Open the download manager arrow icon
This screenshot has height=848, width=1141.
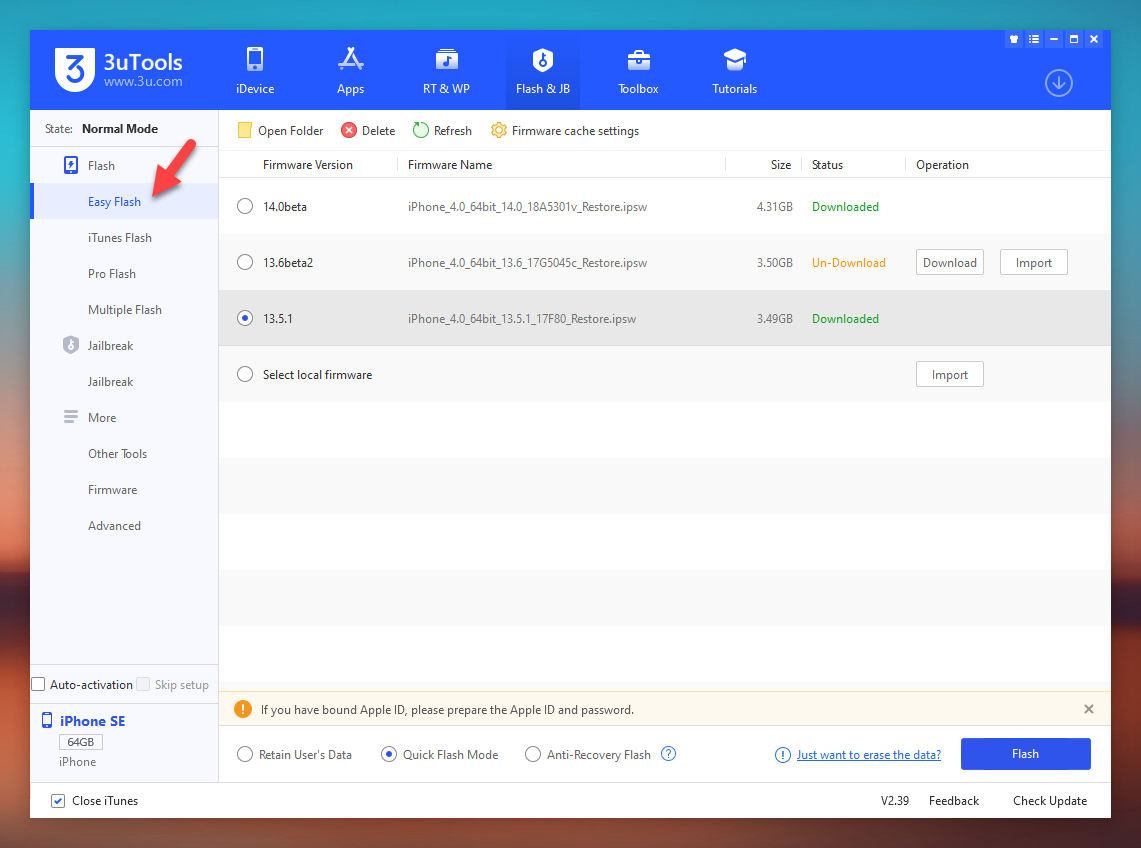[1058, 83]
